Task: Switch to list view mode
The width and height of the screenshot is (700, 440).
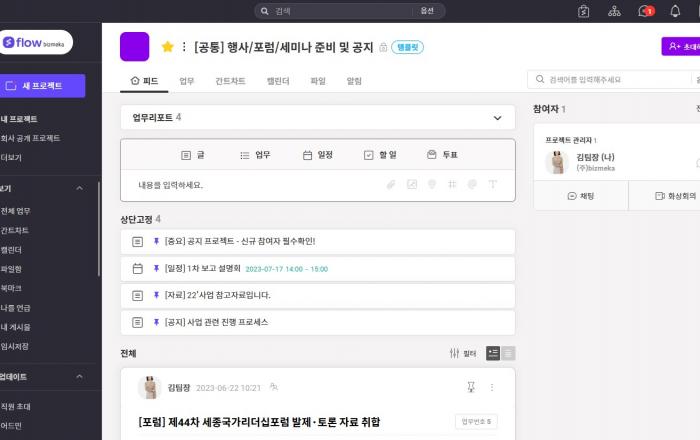Action: (508, 353)
